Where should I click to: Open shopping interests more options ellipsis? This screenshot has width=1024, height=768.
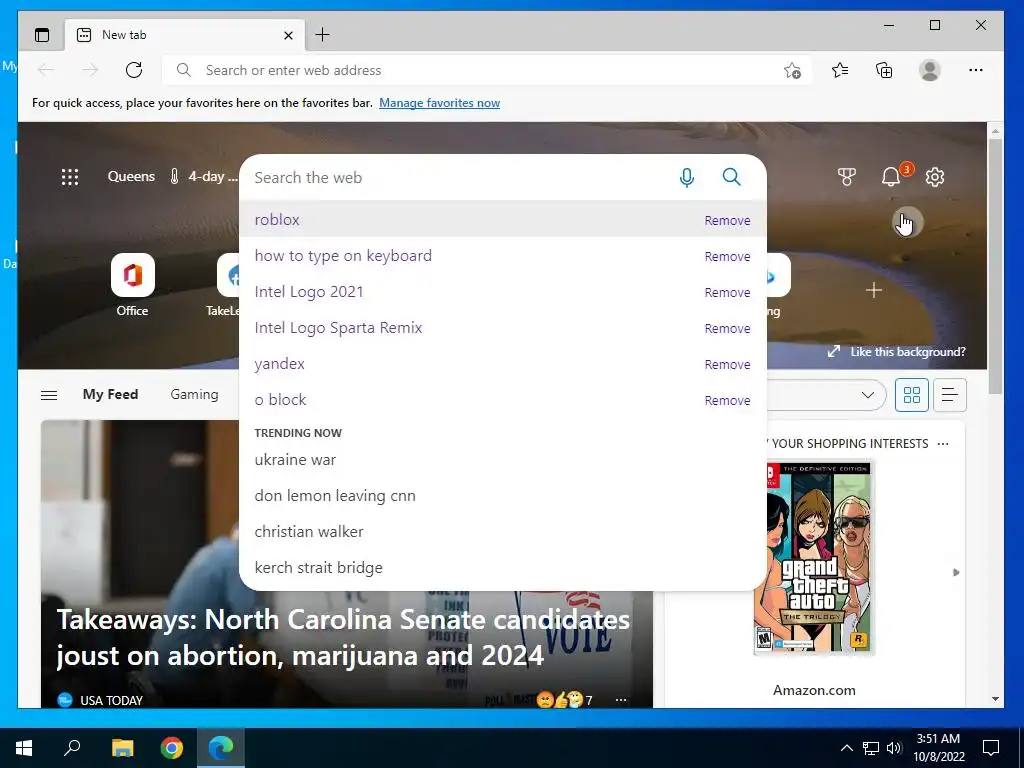tap(942, 443)
